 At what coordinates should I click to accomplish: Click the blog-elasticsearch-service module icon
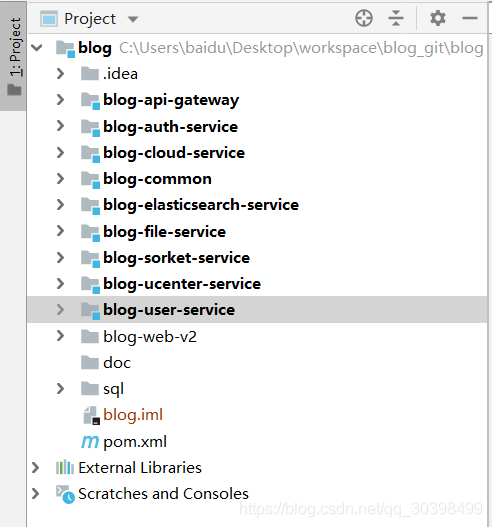tap(90, 206)
